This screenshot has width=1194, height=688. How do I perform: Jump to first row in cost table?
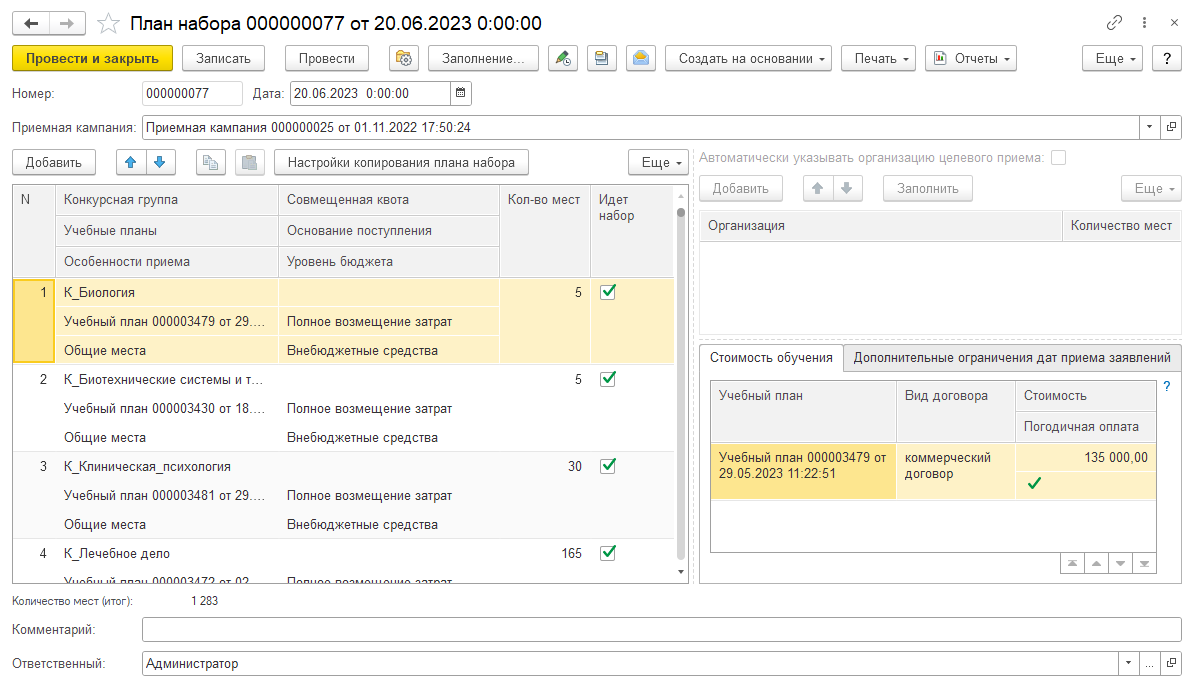click(1072, 563)
